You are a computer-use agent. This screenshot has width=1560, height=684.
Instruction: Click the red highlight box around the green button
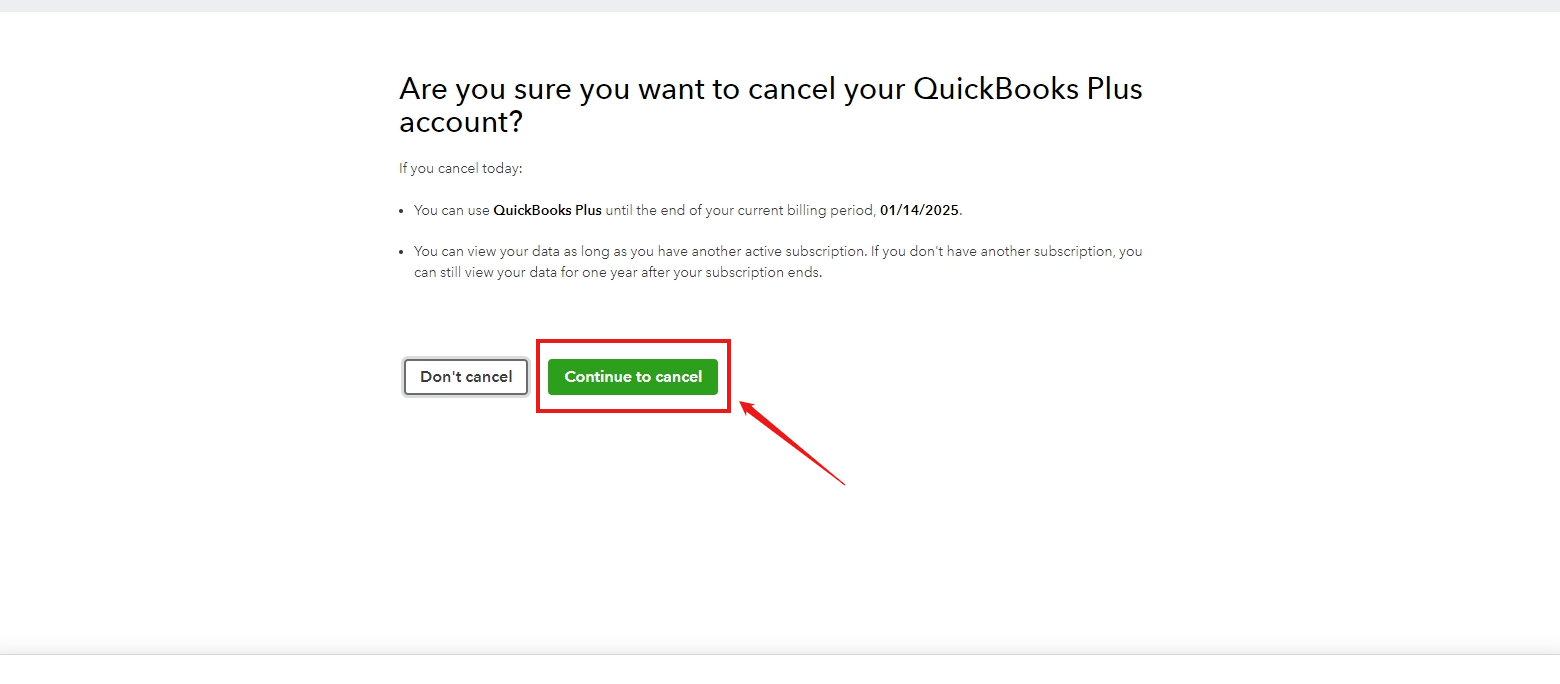pyautogui.click(x=633, y=341)
